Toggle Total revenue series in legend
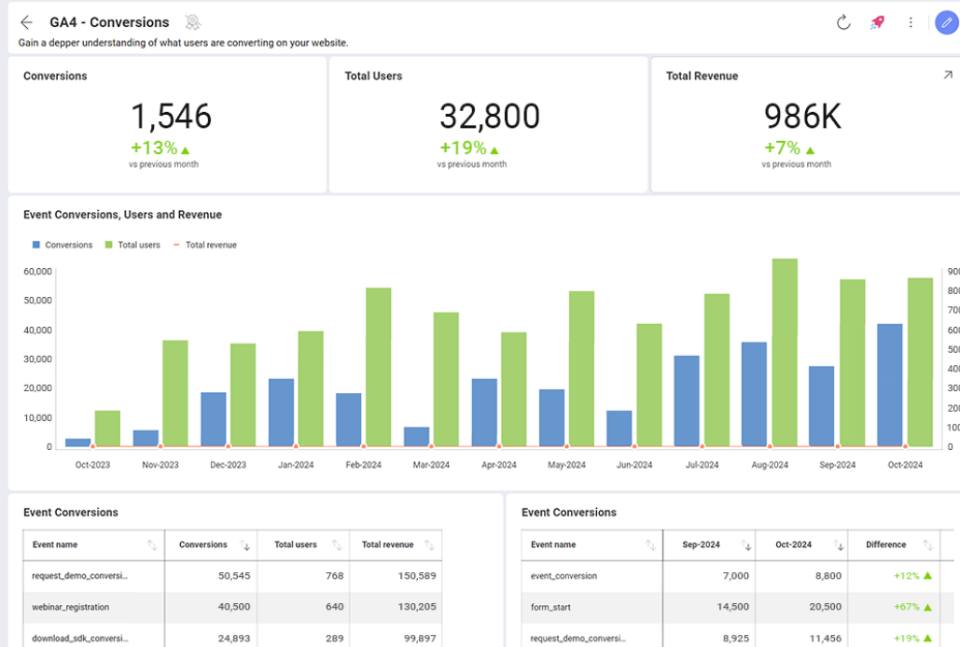 click(x=205, y=245)
